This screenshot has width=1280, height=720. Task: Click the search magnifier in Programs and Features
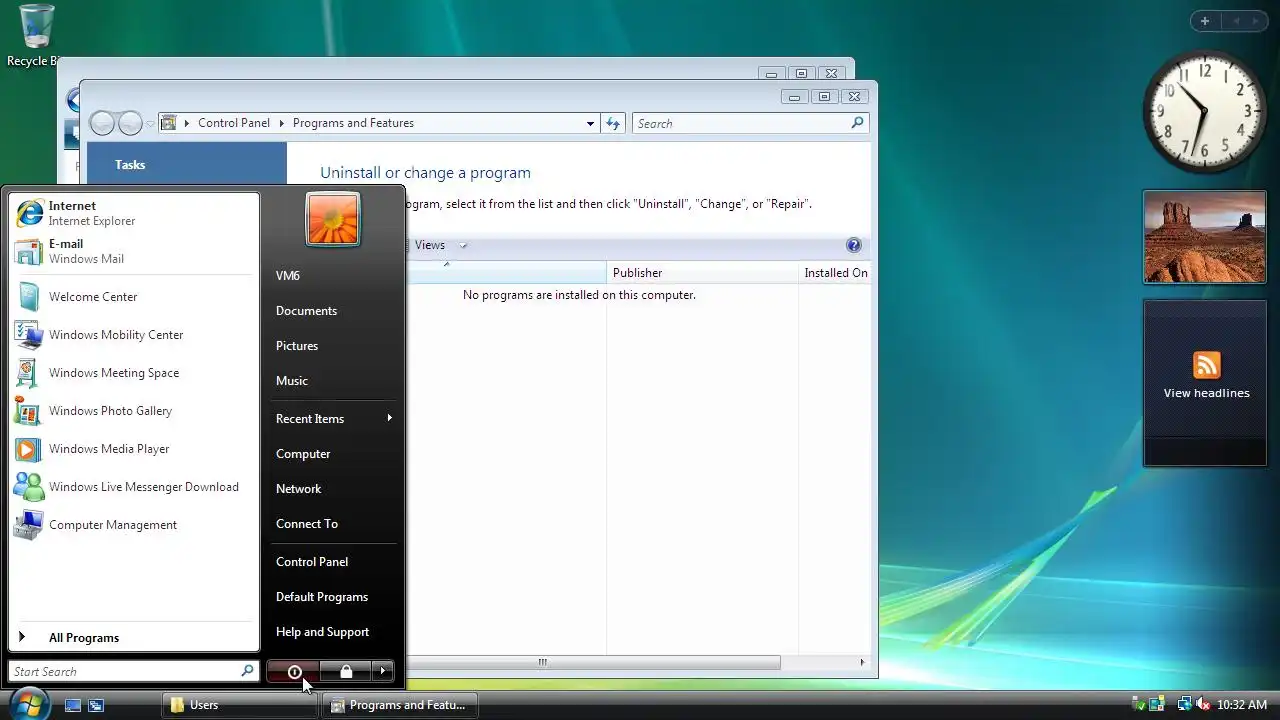(x=857, y=123)
